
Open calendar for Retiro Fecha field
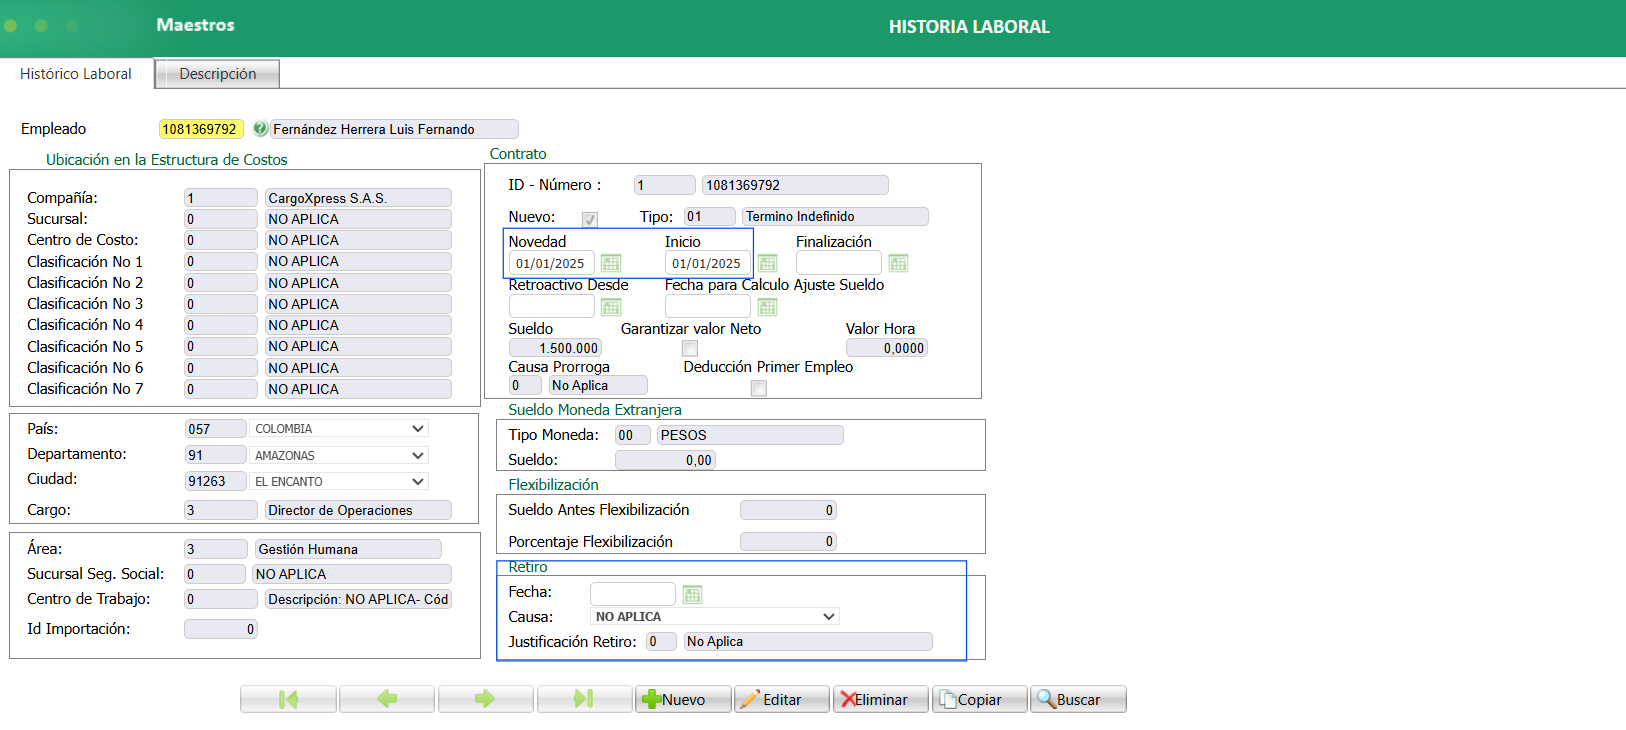[692, 595]
